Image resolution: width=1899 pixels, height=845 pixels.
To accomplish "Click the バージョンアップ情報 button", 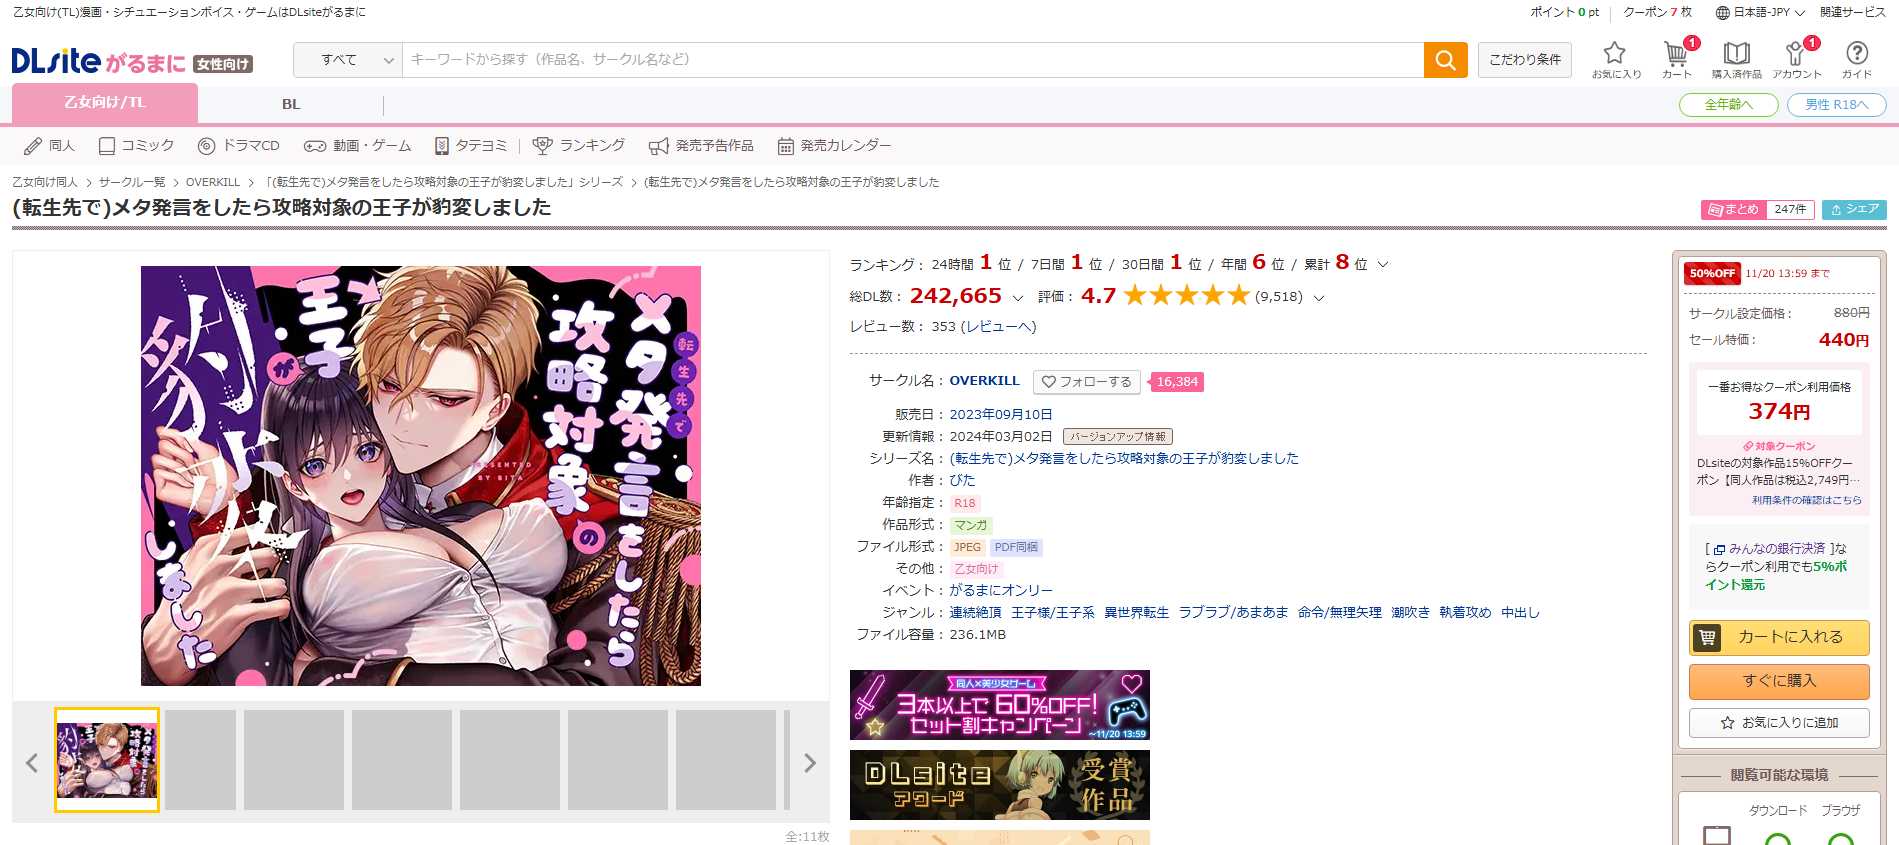I will [1117, 437].
